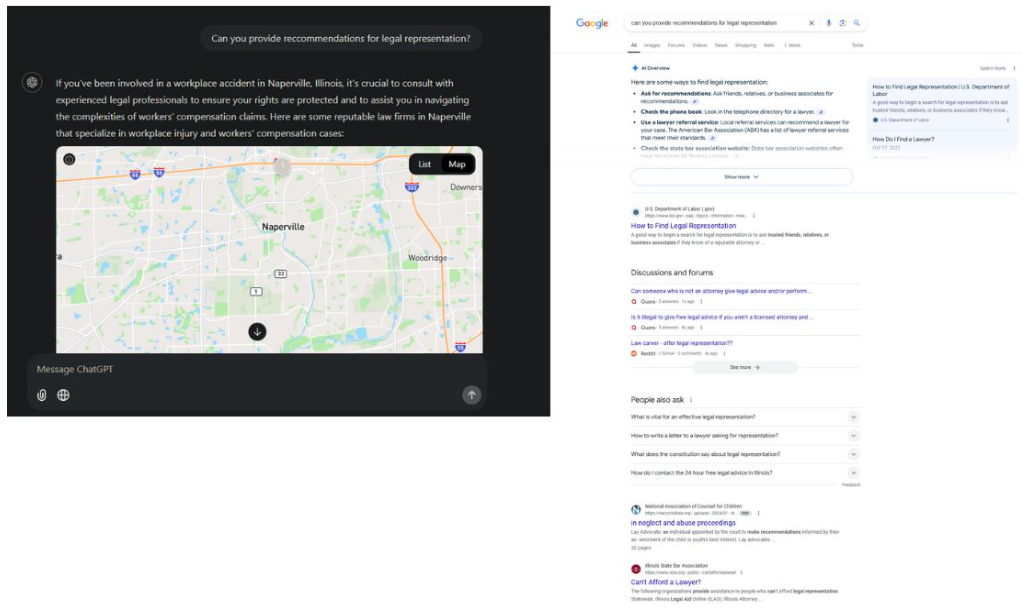Click the Illinois State Bar Association favicon
The width and height of the screenshot is (1023, 612).
(x=636, y=569)
